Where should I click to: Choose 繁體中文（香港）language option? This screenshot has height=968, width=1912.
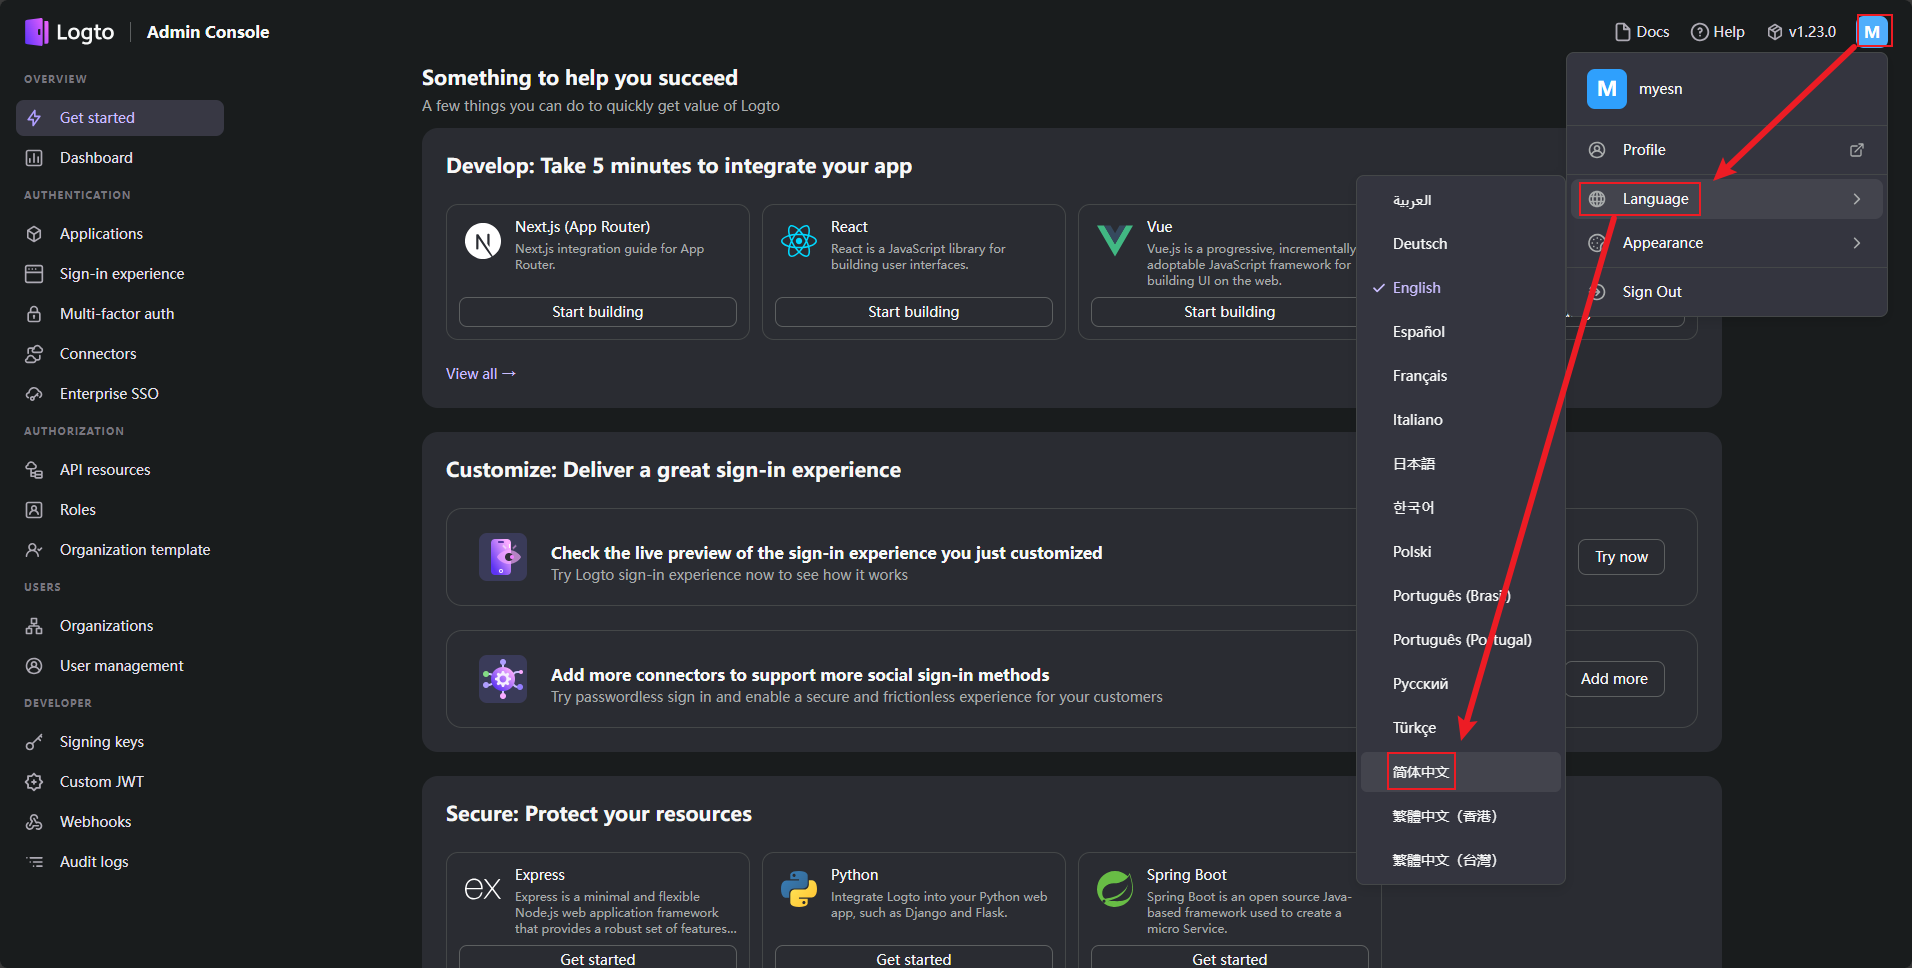point(1460,816)
